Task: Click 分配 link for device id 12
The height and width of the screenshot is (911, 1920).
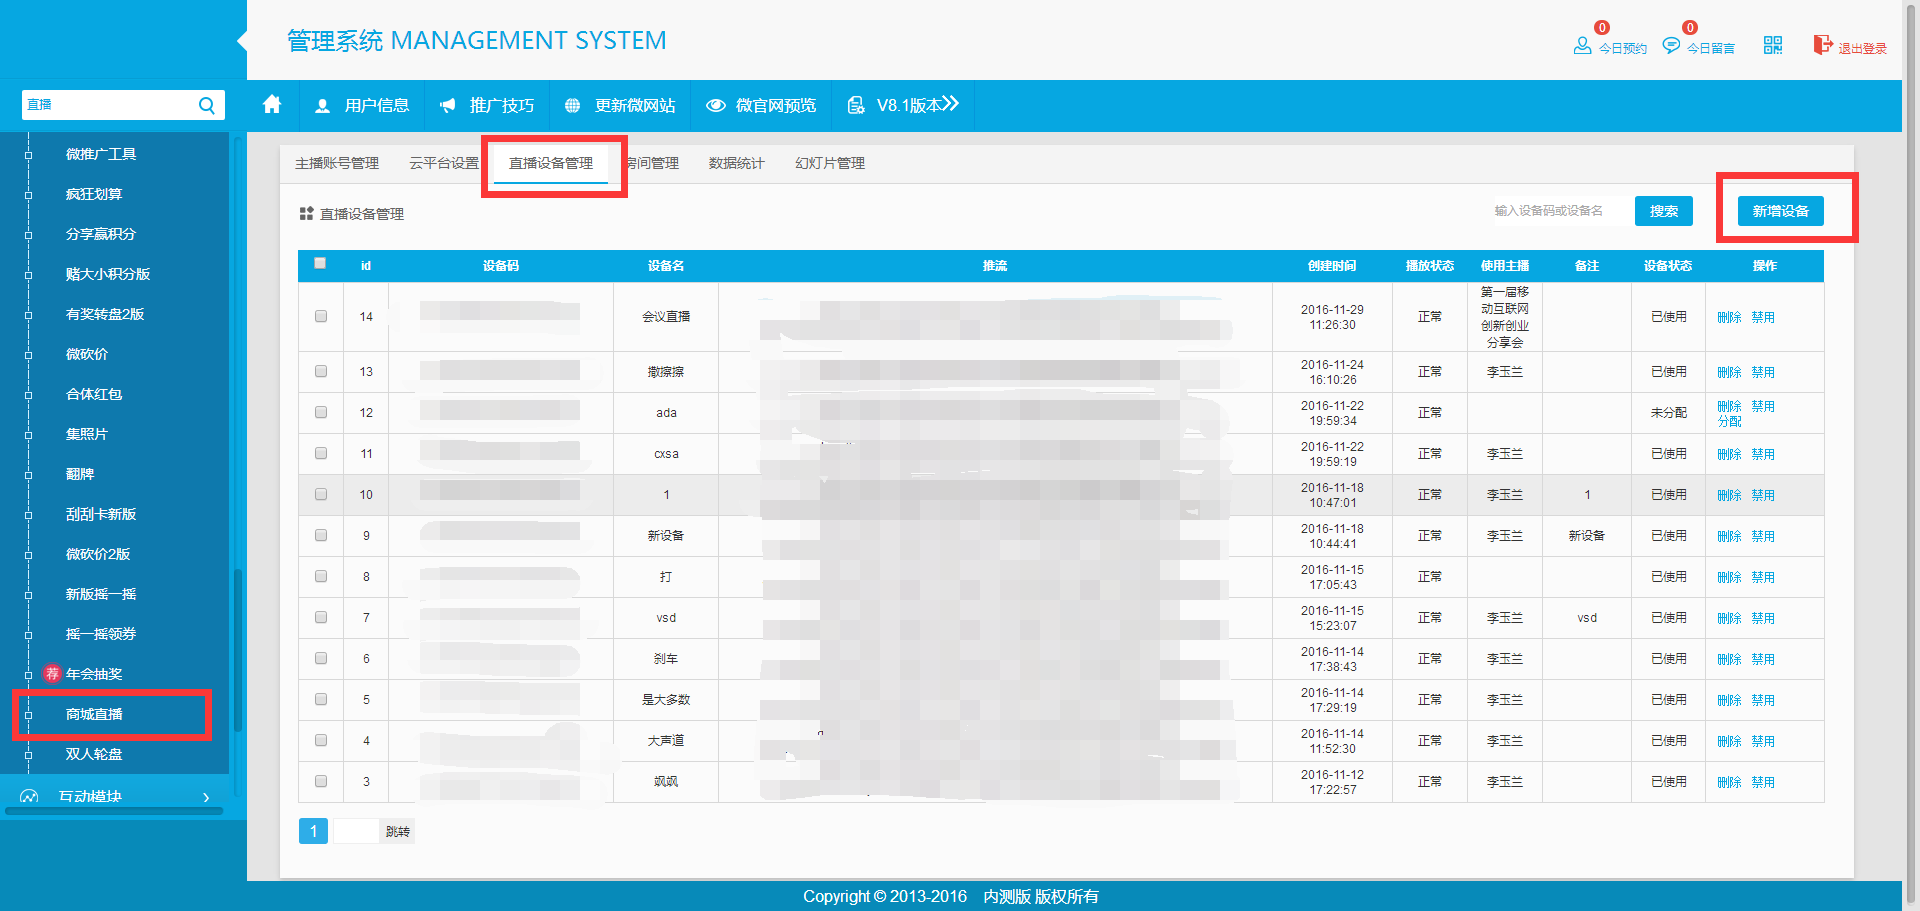Action: click(1729, 421)
